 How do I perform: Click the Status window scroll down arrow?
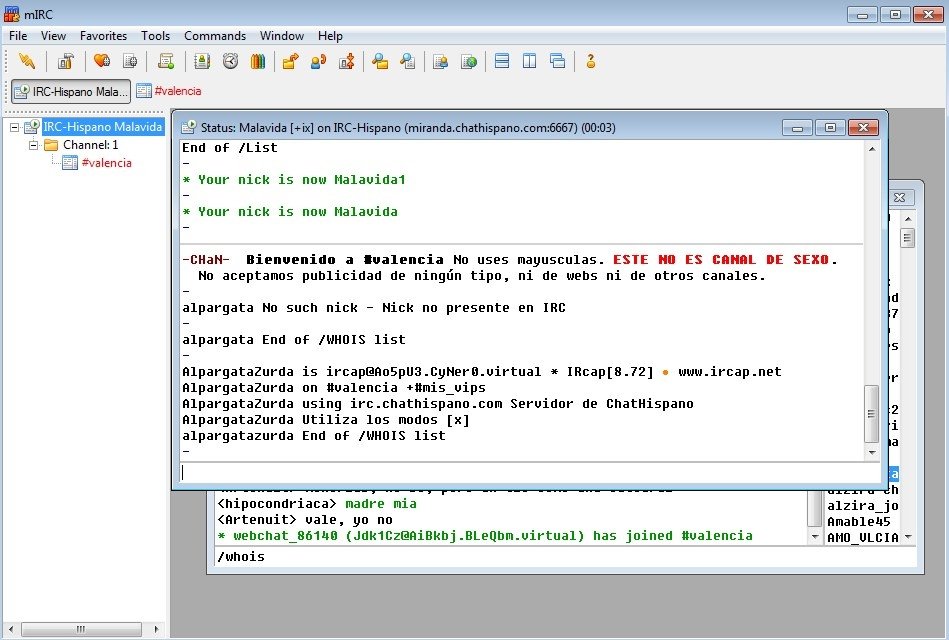point(872,452)
